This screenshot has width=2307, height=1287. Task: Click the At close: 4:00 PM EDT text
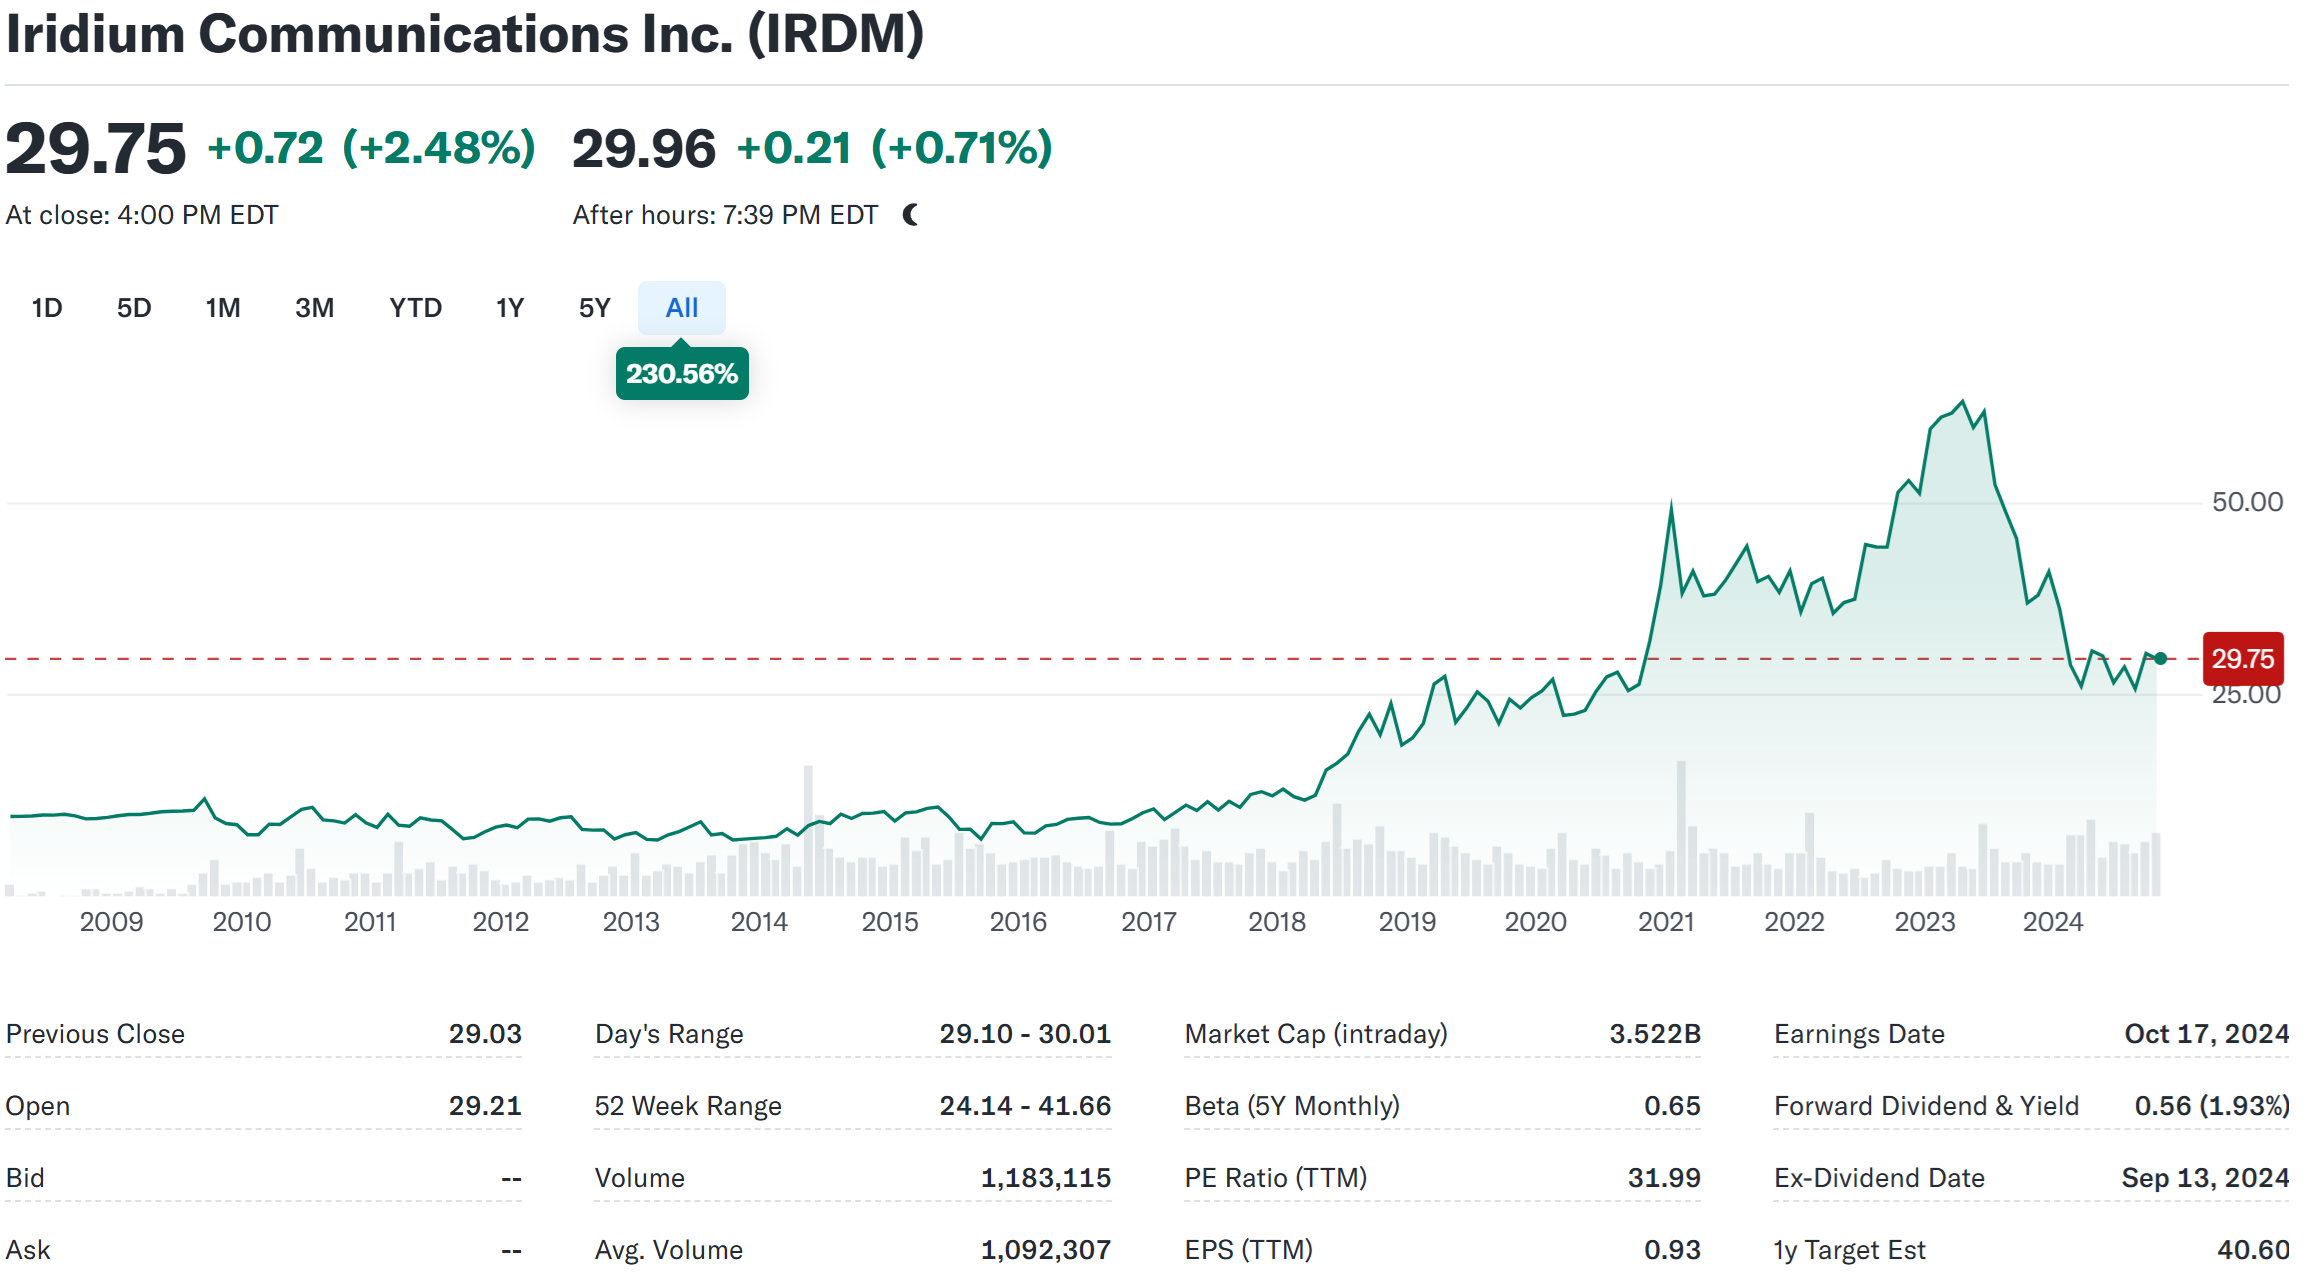(x=142, y=215)
